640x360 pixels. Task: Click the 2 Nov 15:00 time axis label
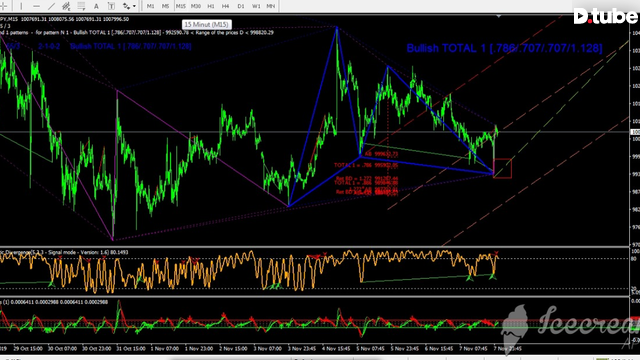click(x=233, y=349)
